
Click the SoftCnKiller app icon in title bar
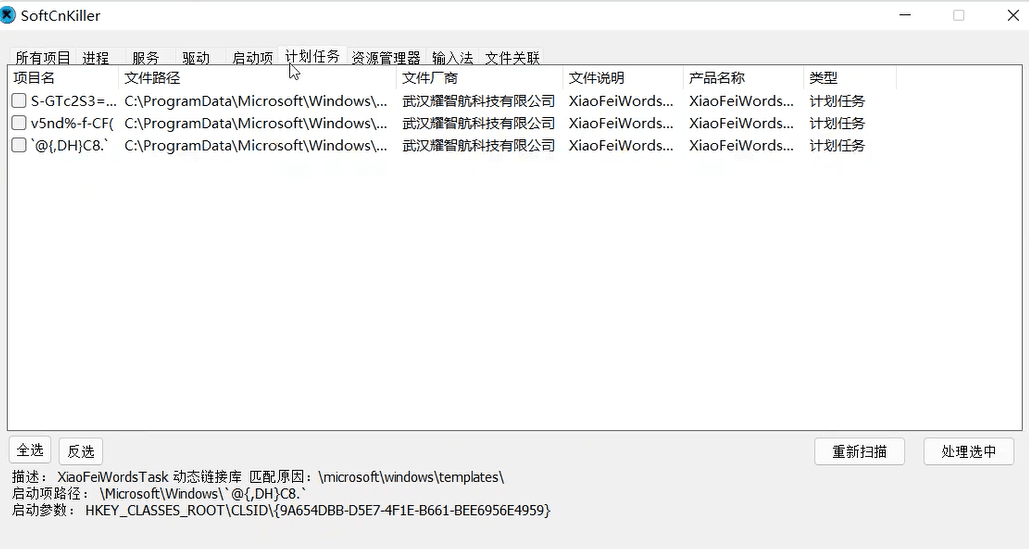pos(9,15)
